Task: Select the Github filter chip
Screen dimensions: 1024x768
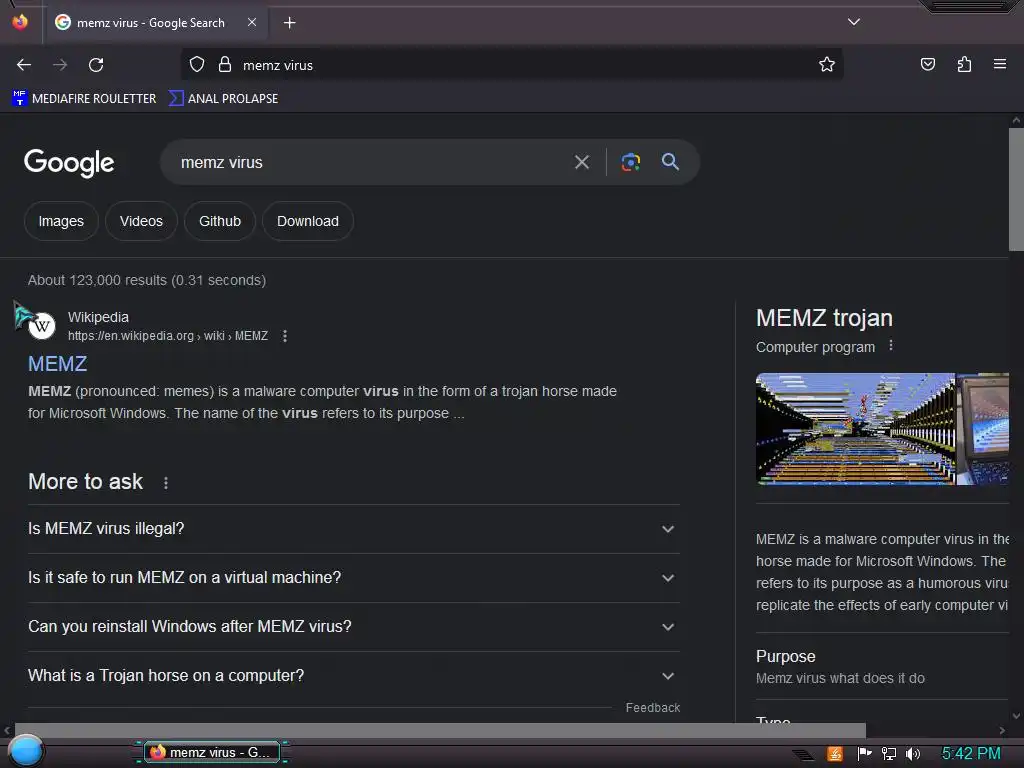Action: pos(219,221)
